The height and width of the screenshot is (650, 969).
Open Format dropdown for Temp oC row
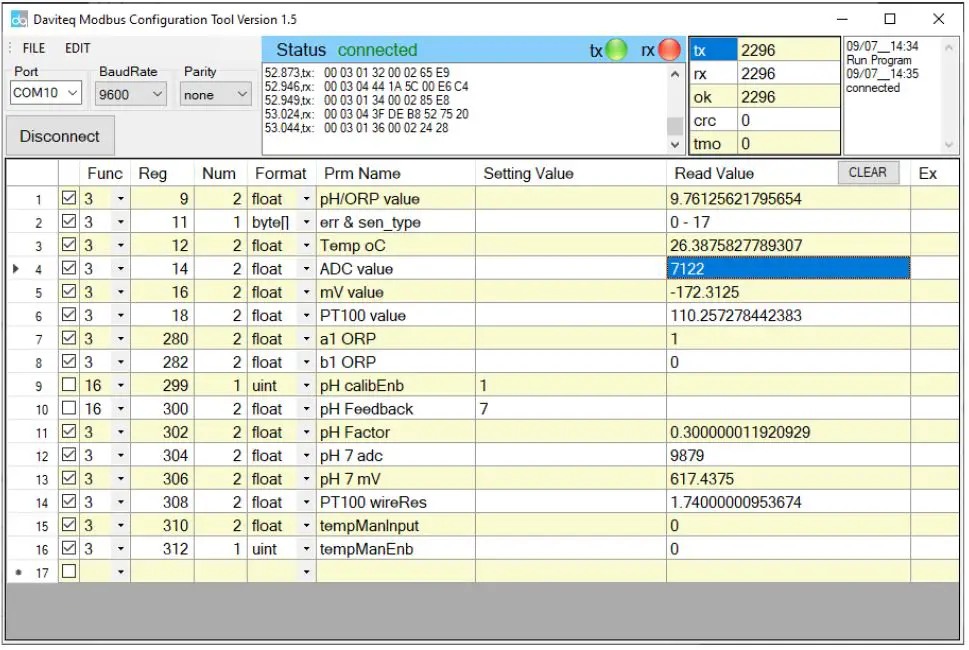point(306,246)
